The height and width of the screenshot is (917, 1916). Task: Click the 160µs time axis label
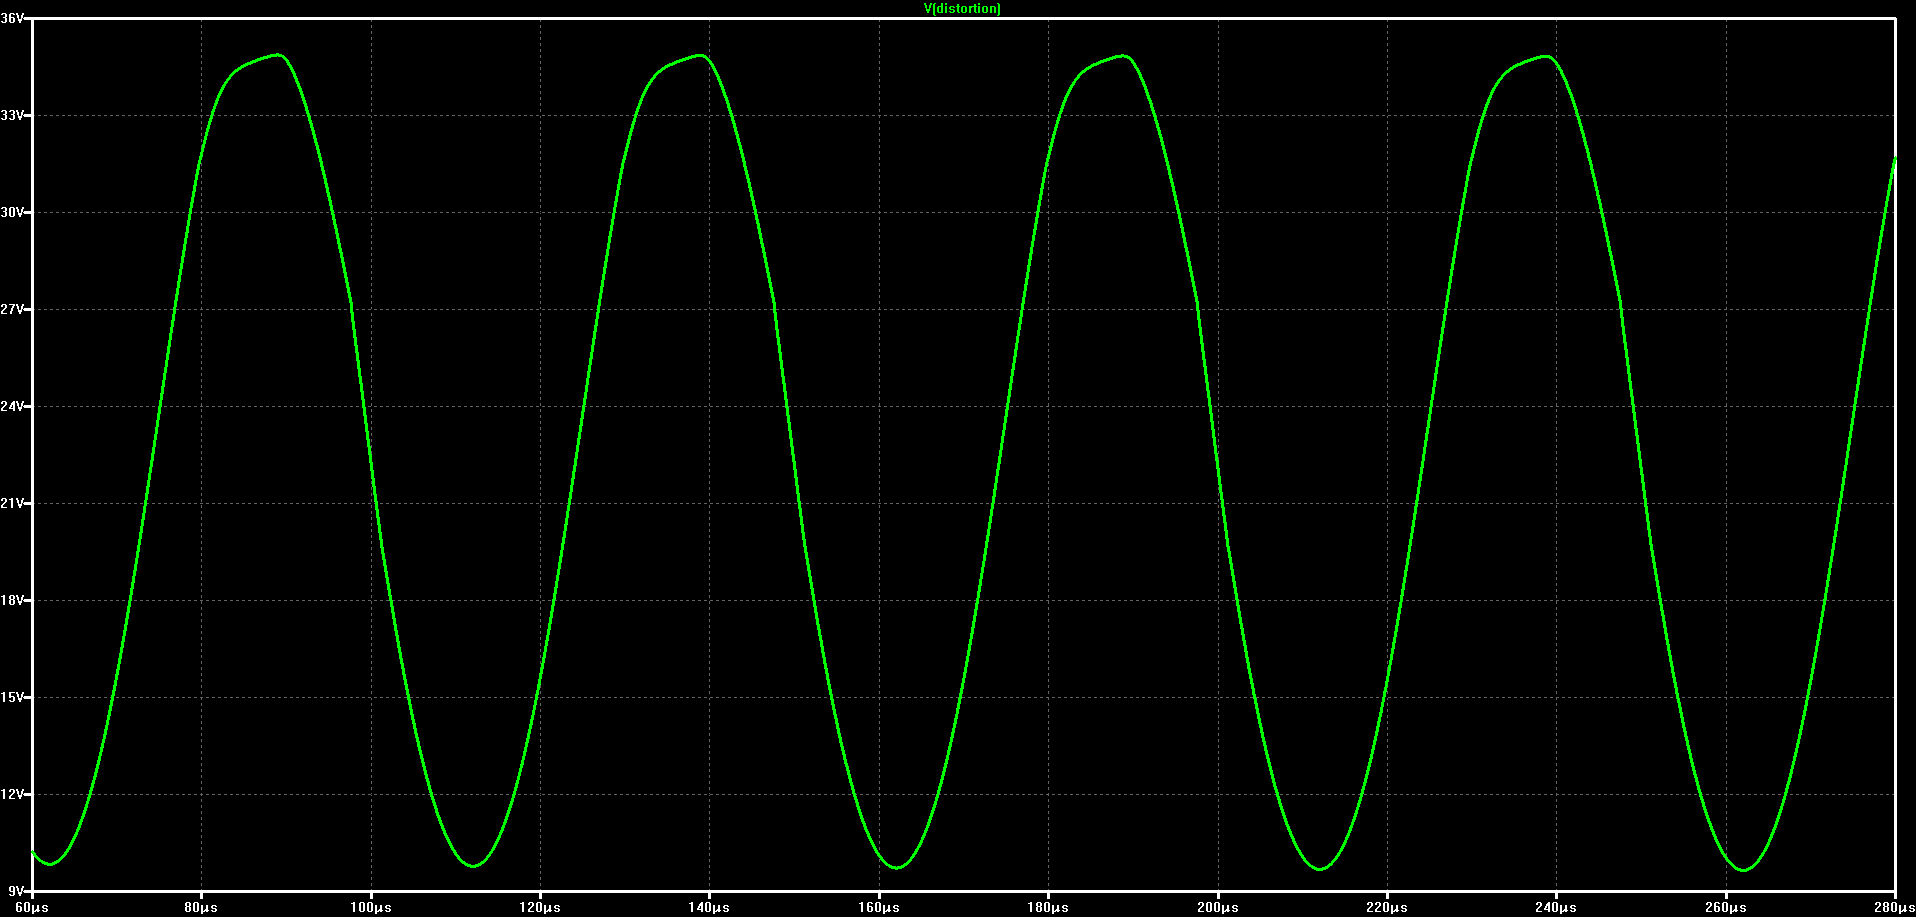879,908
